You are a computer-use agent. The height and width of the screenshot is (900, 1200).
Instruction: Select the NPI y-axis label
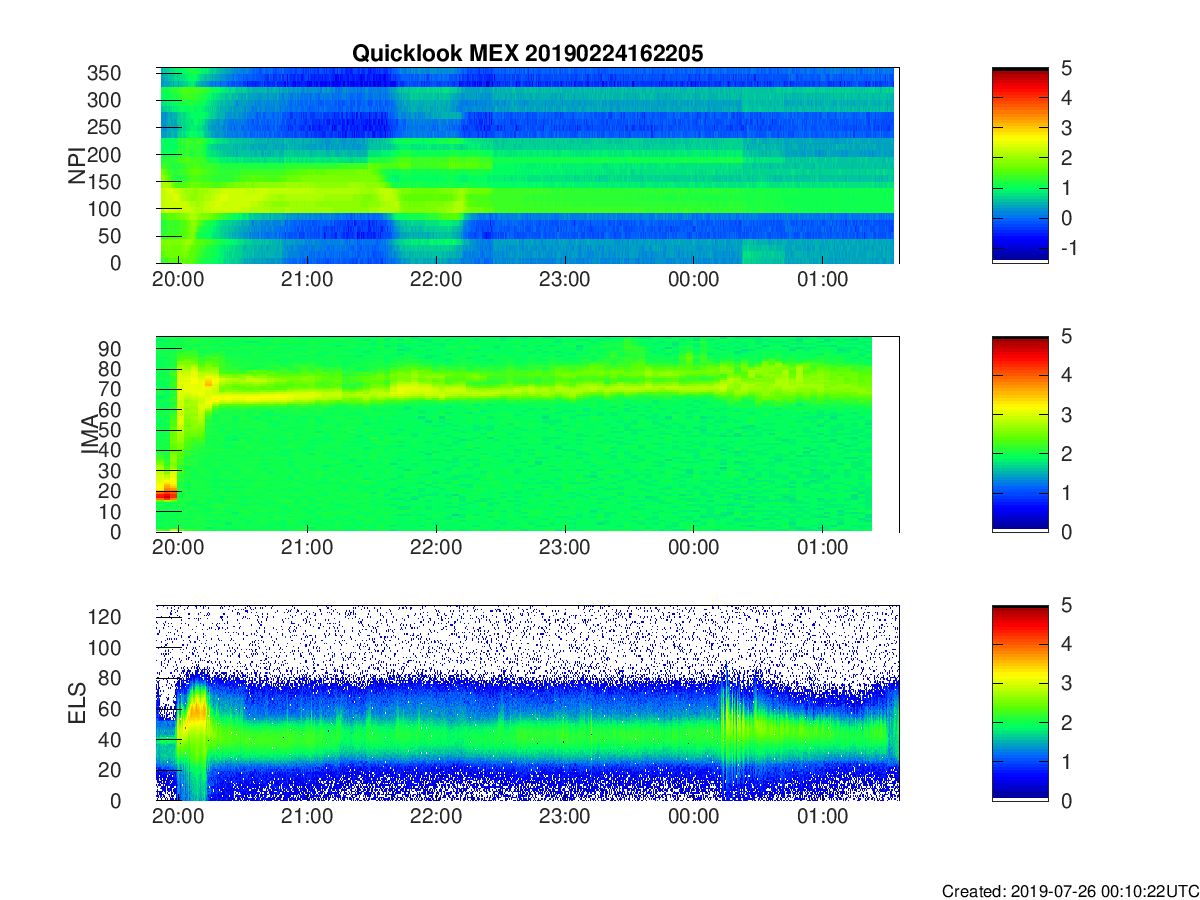coord(77,165)
